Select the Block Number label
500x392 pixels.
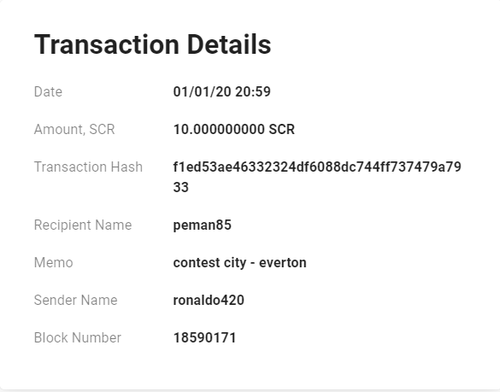coord(77,338)
